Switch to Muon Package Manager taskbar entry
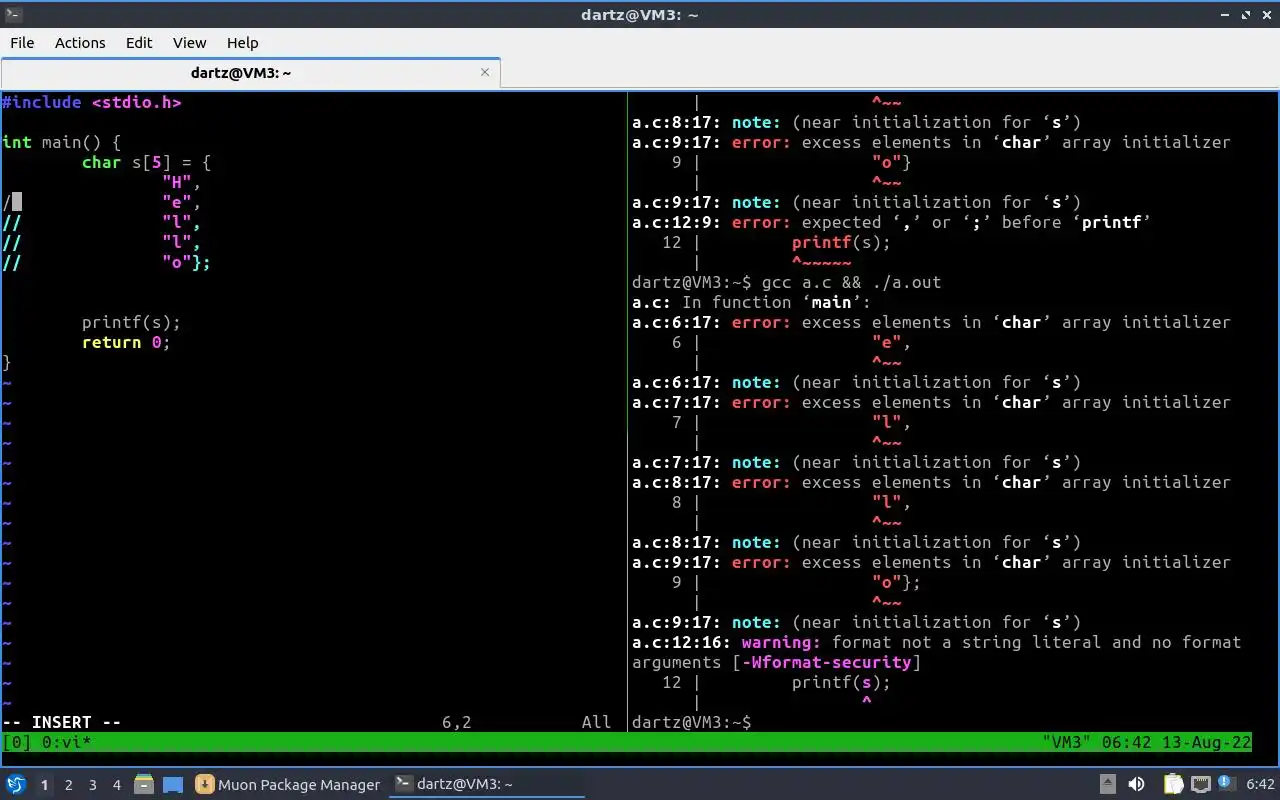Screen dimensions: 1280x800 288,784
